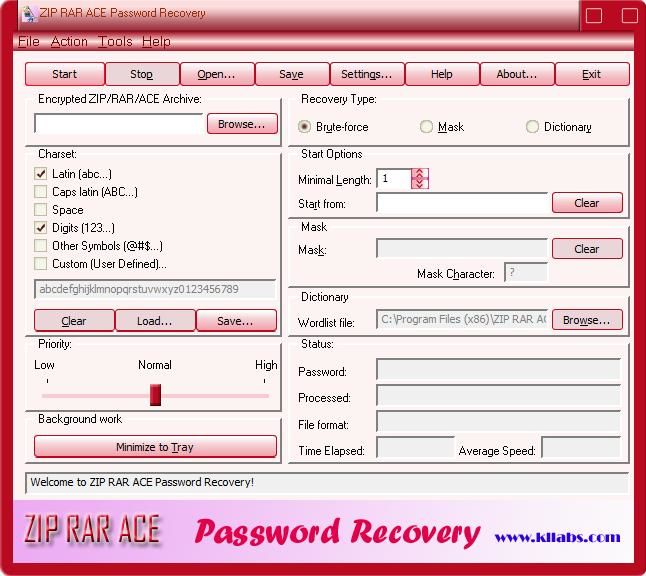Click the app icon in title bar

click(29, 13)
